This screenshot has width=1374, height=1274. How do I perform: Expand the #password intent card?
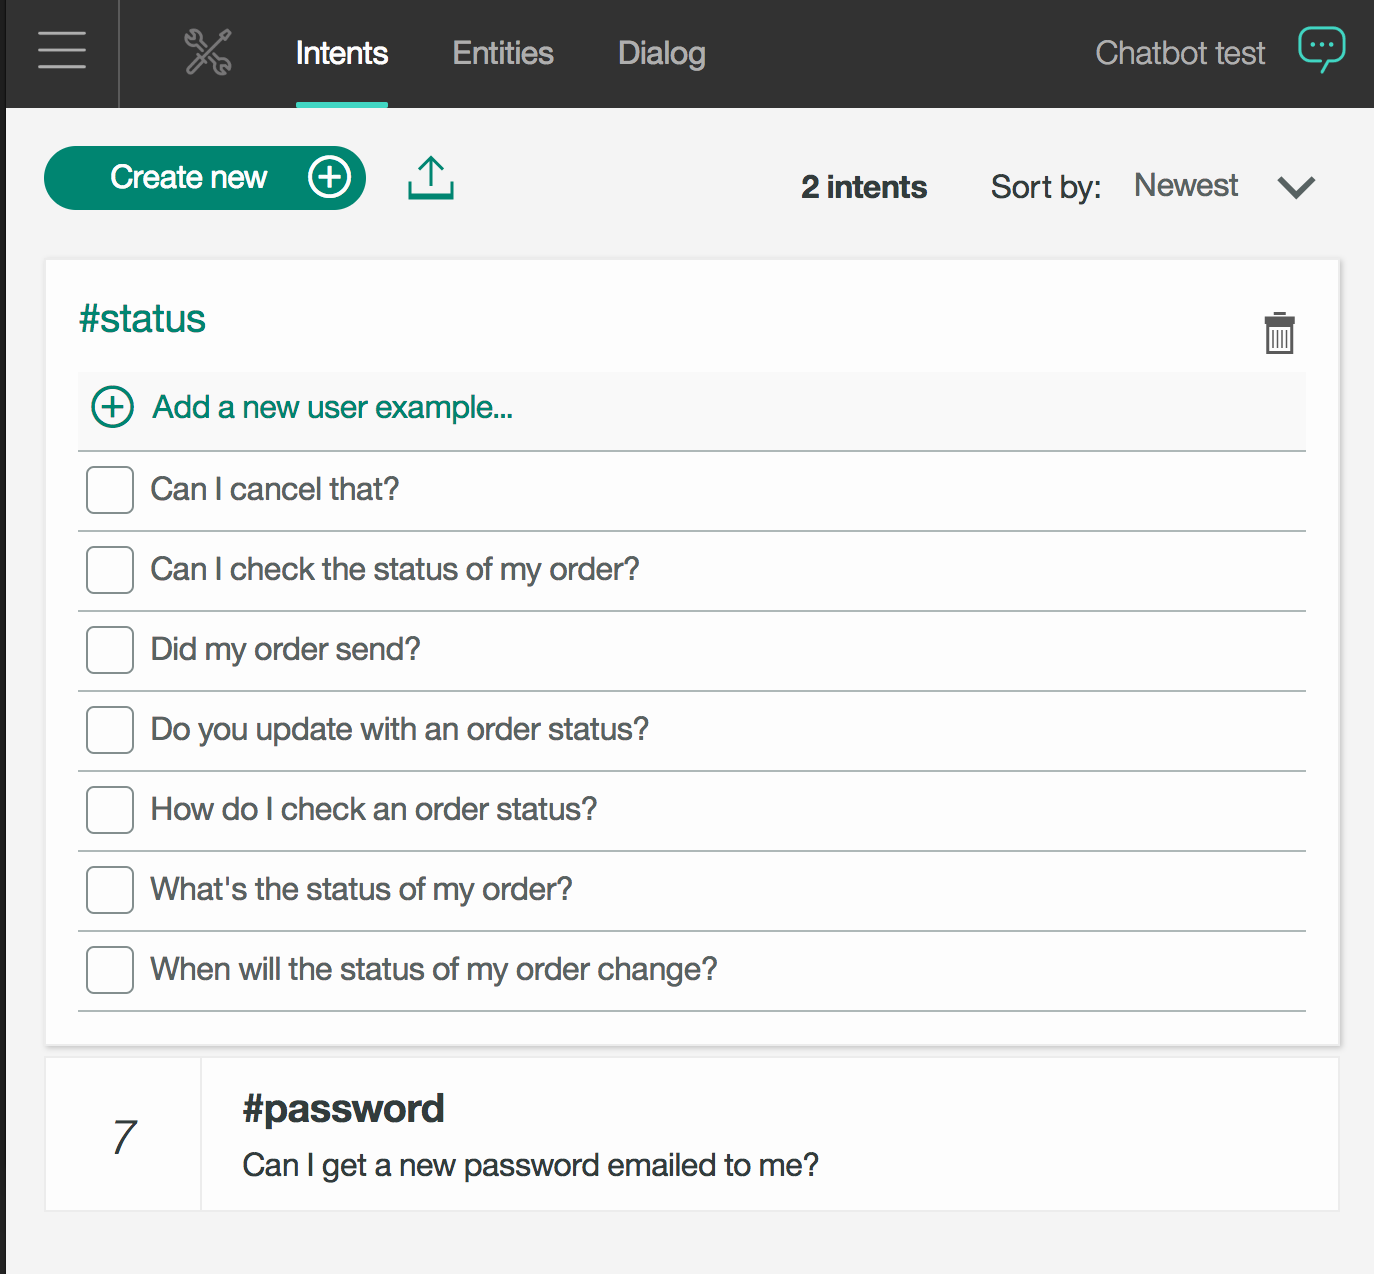(690, 1134)
